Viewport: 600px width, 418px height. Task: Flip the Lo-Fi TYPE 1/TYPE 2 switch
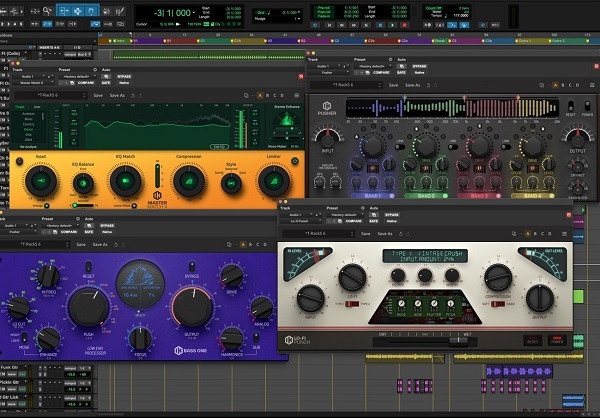click(x=352, y=304)
